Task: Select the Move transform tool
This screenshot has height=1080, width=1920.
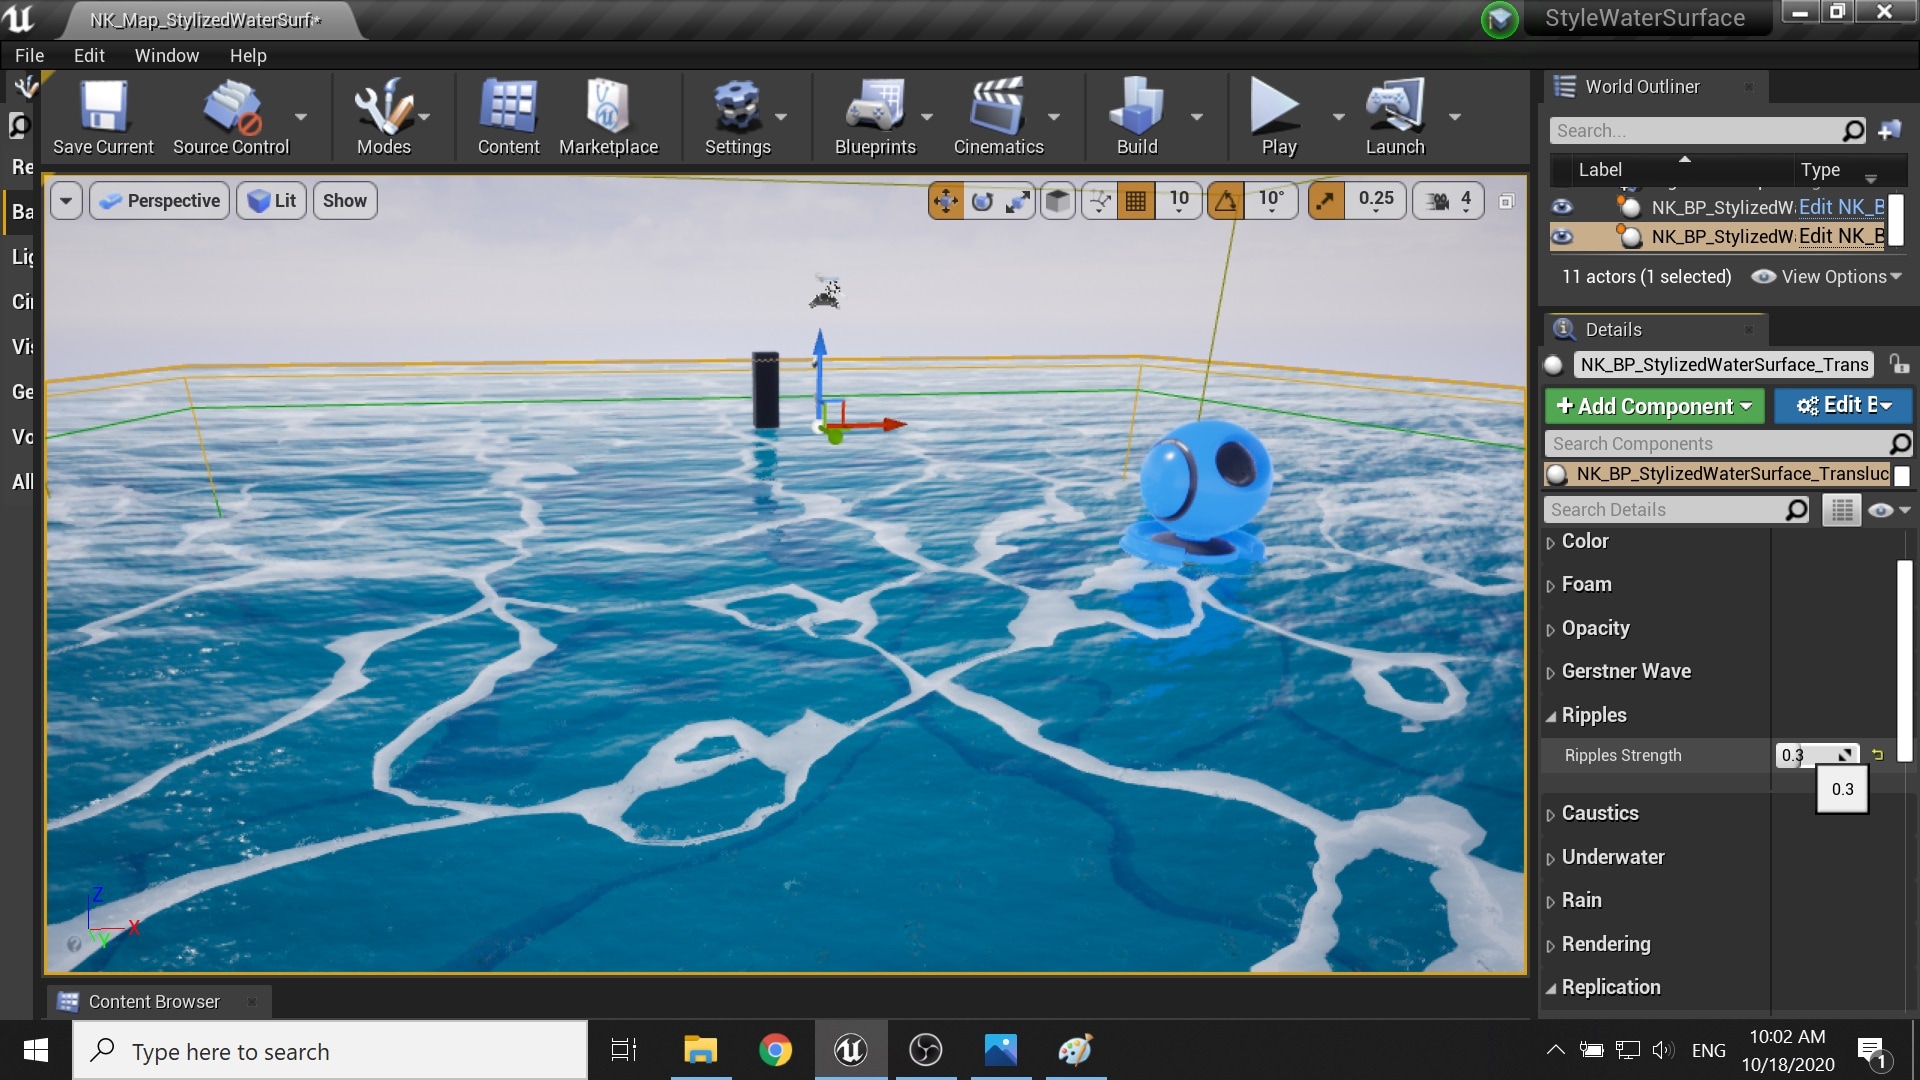Action: coord(945,200)
